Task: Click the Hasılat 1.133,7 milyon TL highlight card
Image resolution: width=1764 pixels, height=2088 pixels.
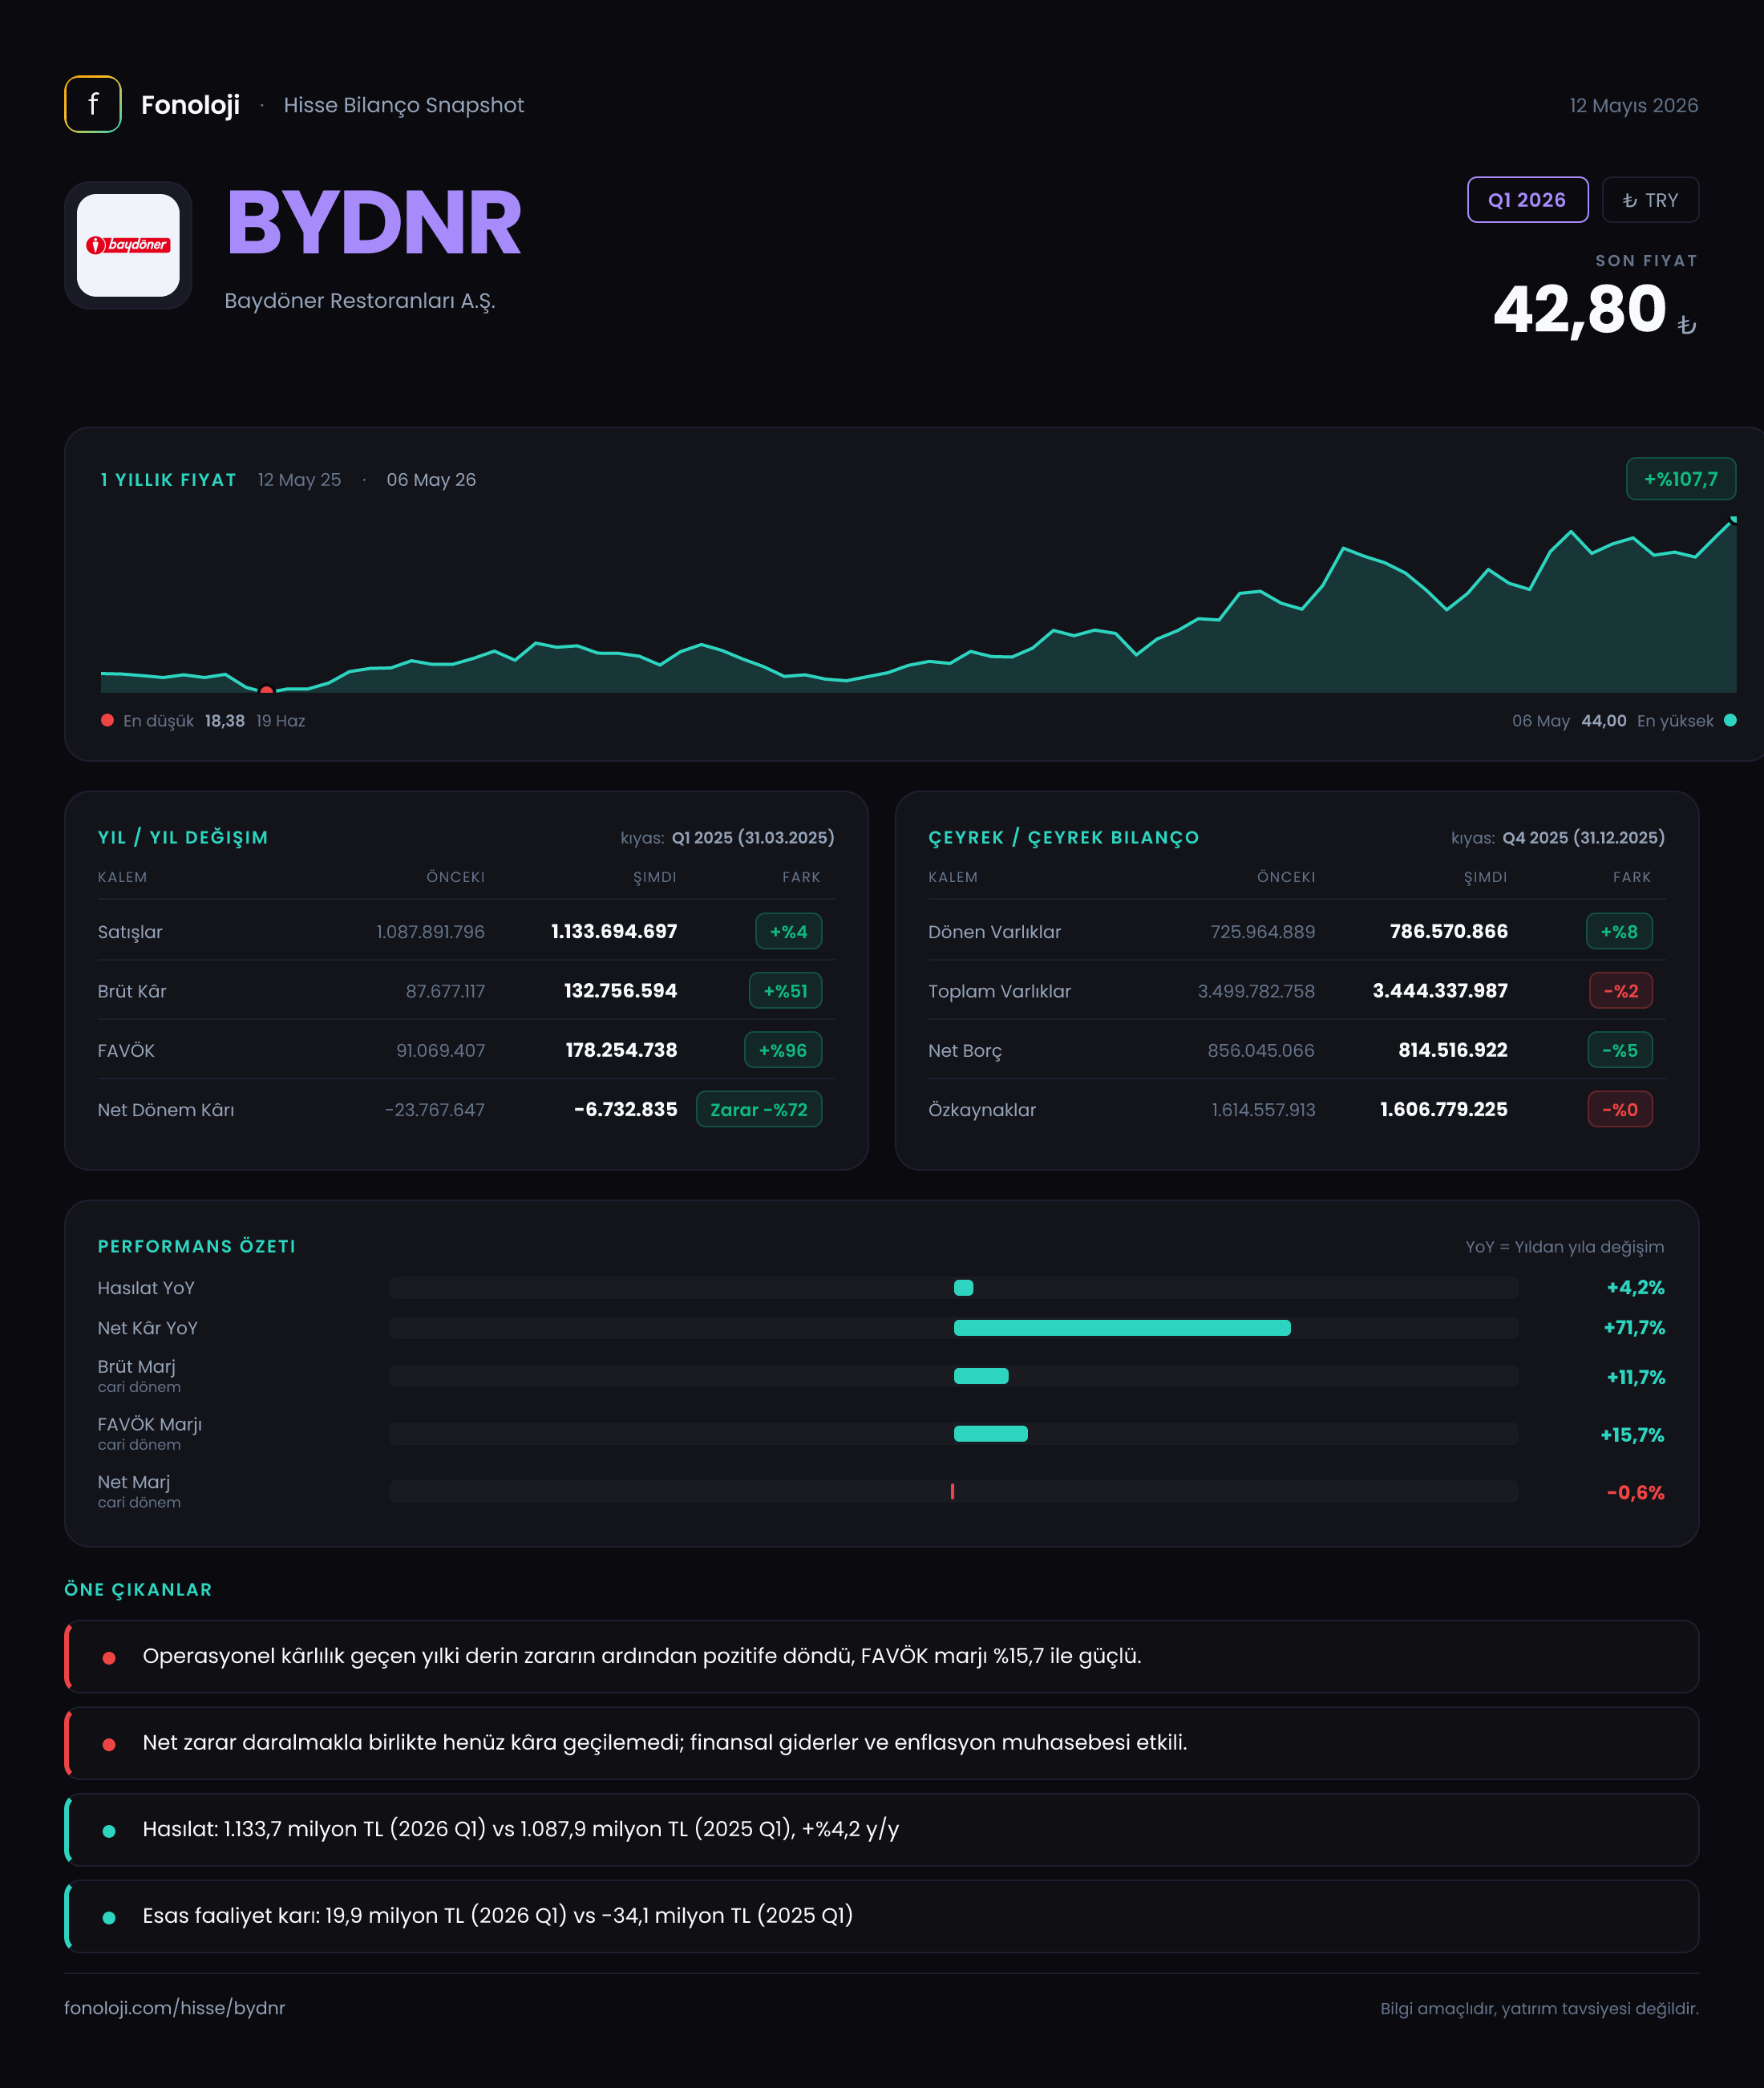Action: pos(881,1829)
